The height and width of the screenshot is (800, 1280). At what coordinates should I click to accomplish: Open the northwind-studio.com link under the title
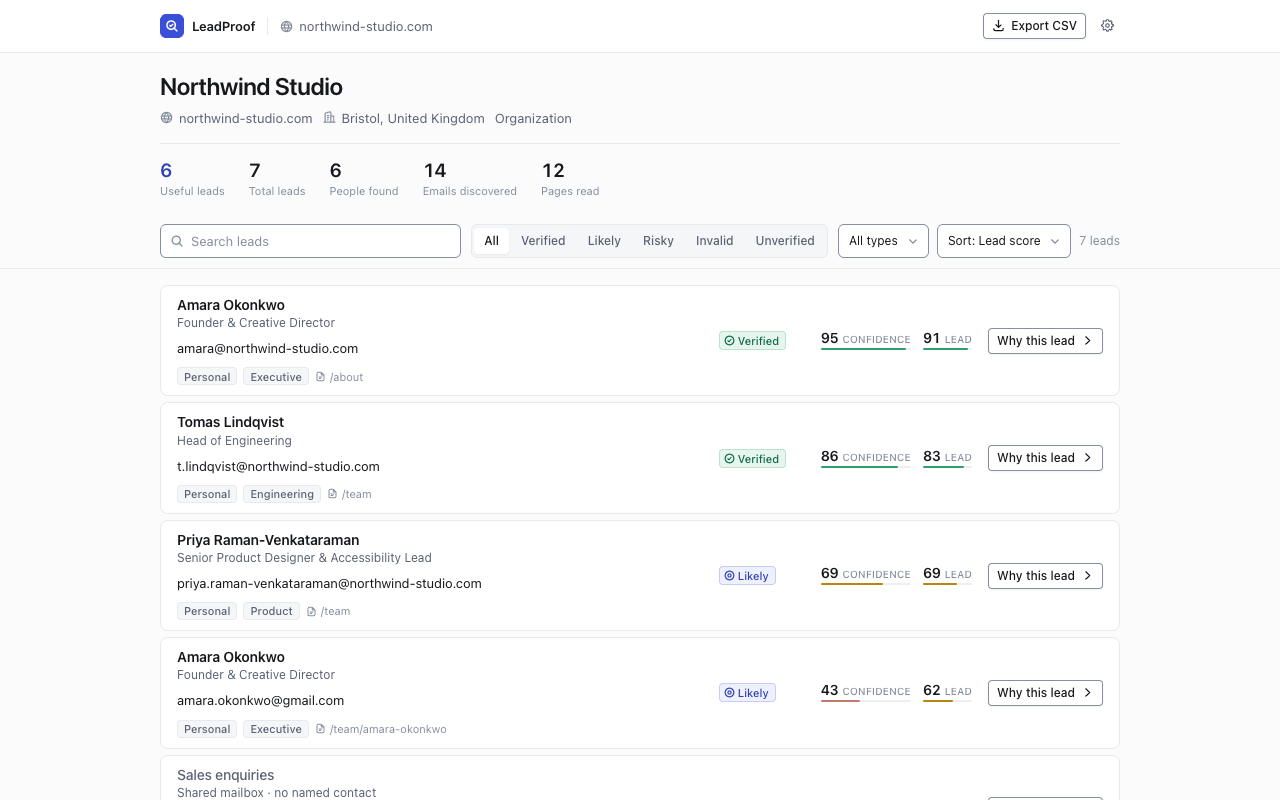(x=245, y=118)
